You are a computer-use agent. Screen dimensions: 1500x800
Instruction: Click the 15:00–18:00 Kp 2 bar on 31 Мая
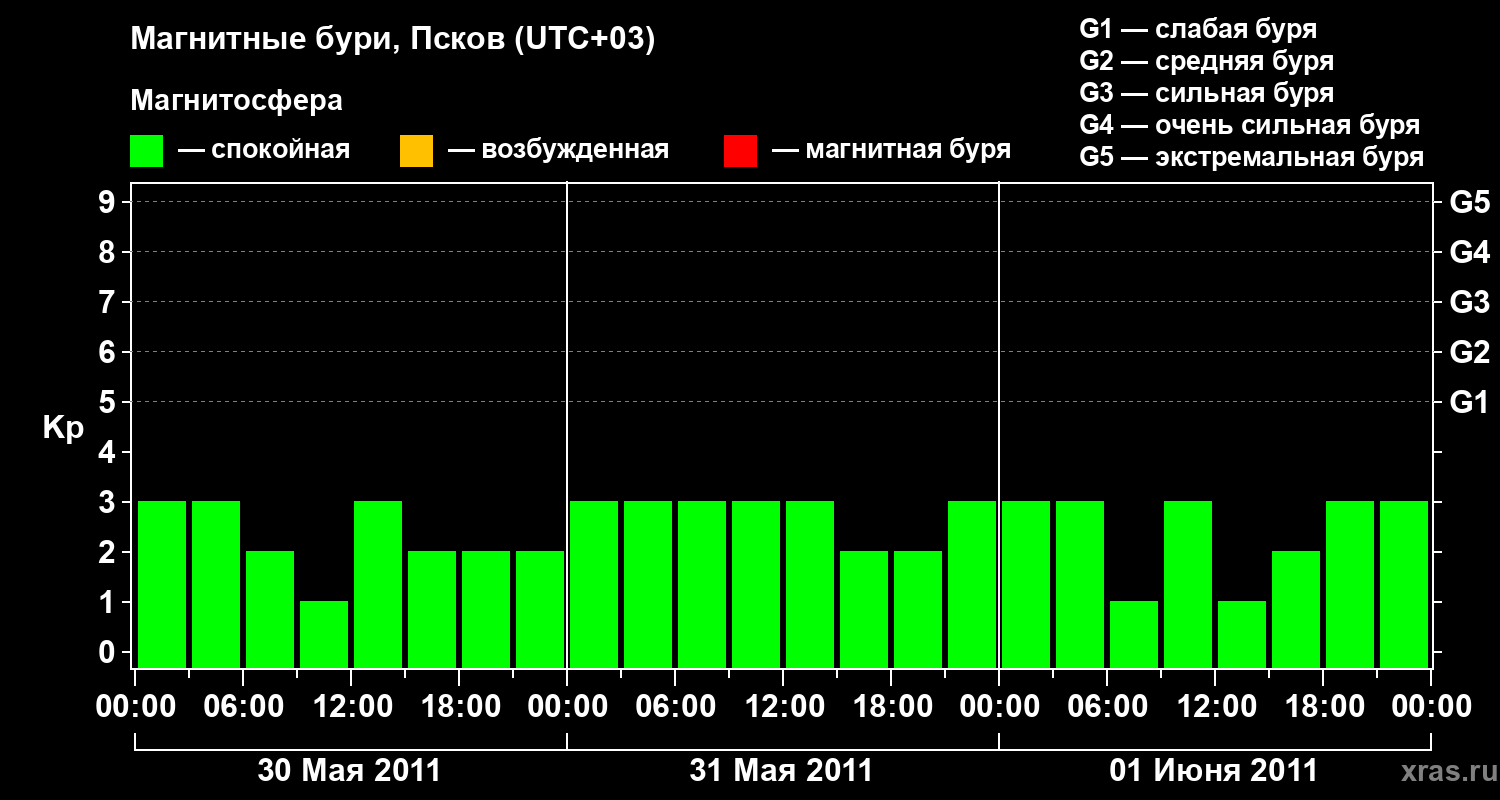click(864, 609)
